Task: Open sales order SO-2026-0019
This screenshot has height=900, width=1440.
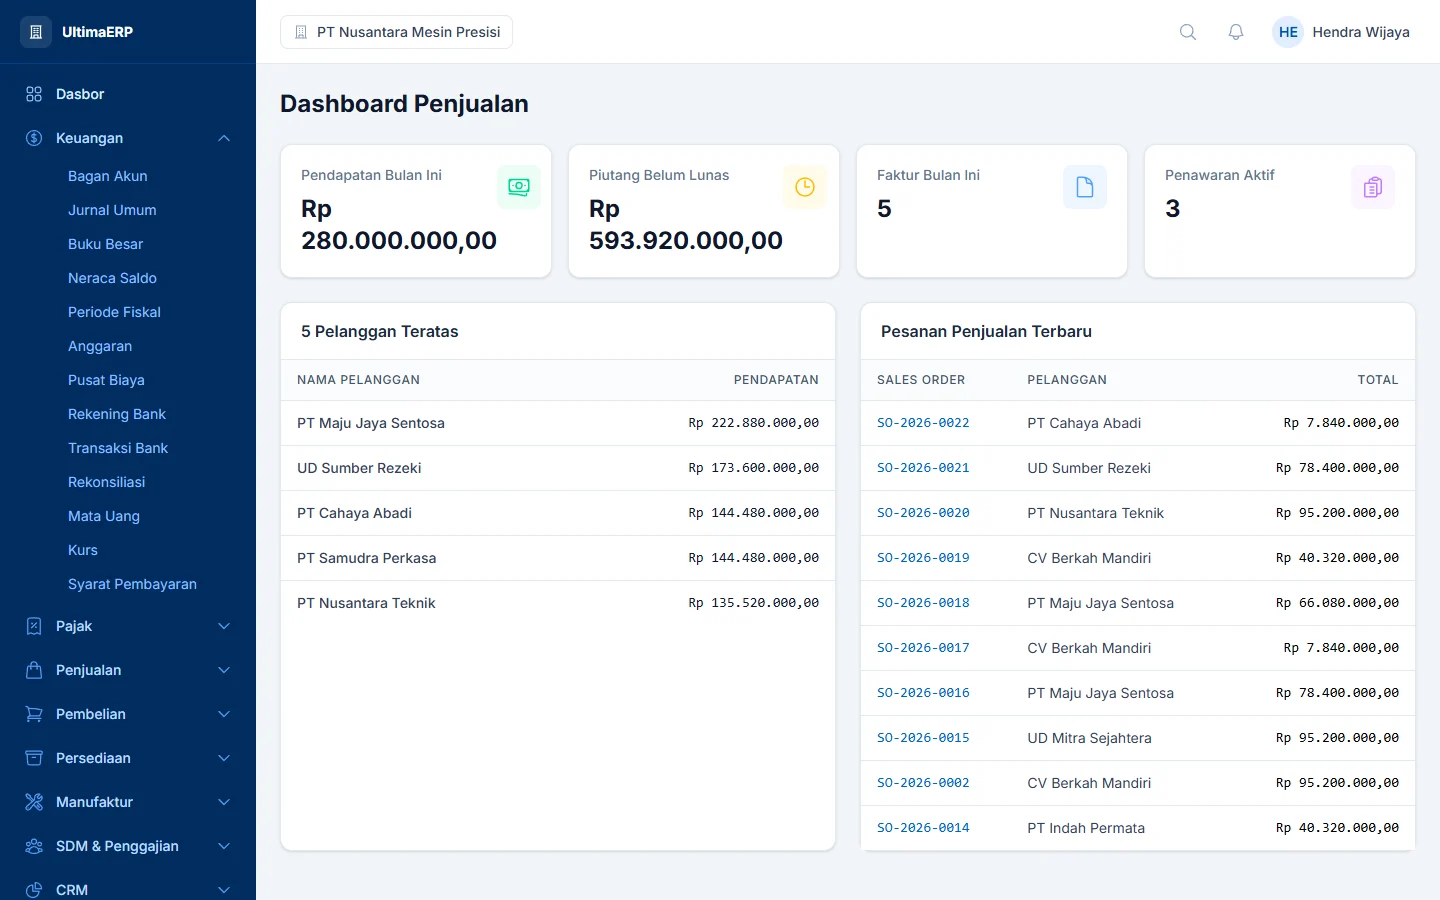Action: click(923, 558)
